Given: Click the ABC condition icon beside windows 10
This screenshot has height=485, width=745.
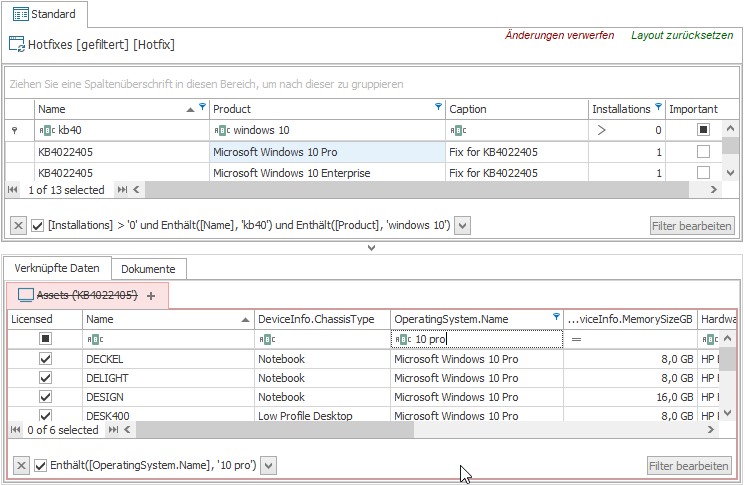Looking at the screenshot, I should pos(222,130).
